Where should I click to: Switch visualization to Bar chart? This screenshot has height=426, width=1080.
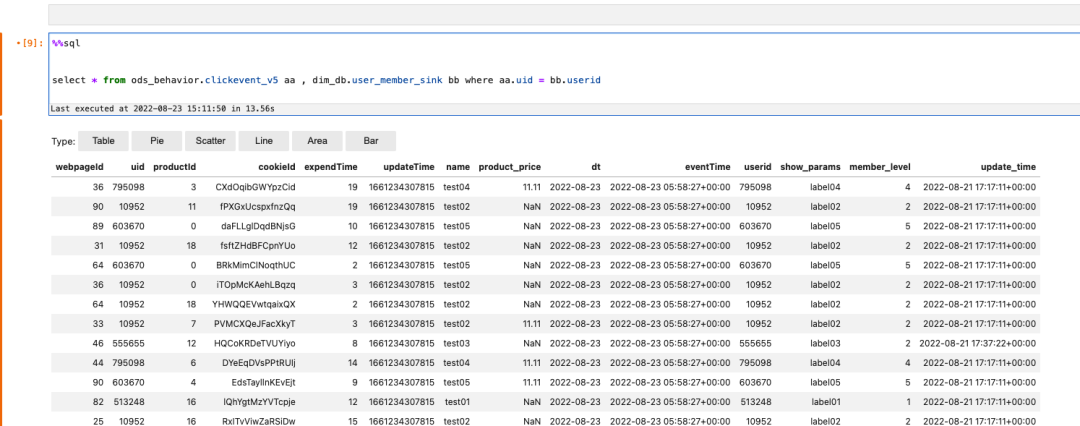click(x=370, y=142)
